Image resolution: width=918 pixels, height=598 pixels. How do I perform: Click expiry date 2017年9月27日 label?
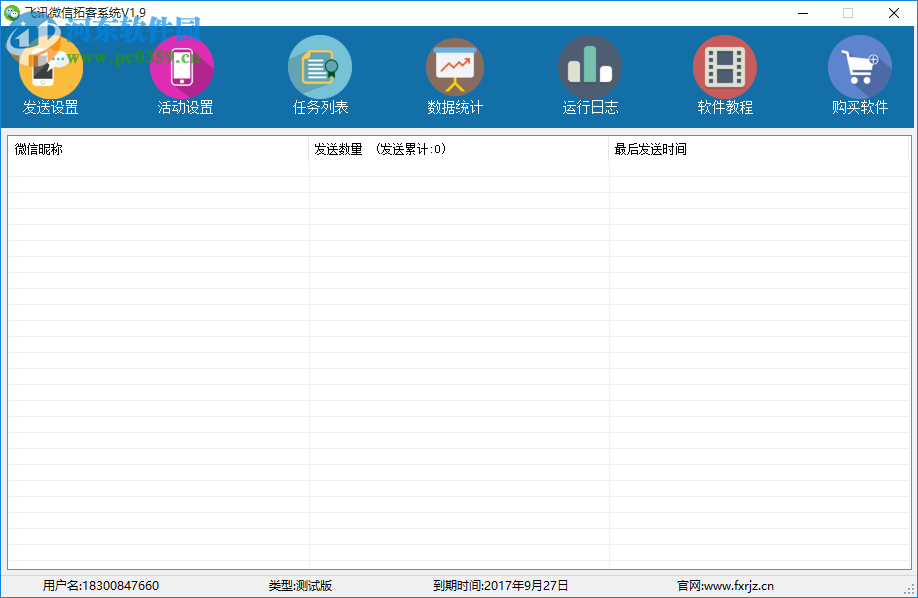click(498, 585)
